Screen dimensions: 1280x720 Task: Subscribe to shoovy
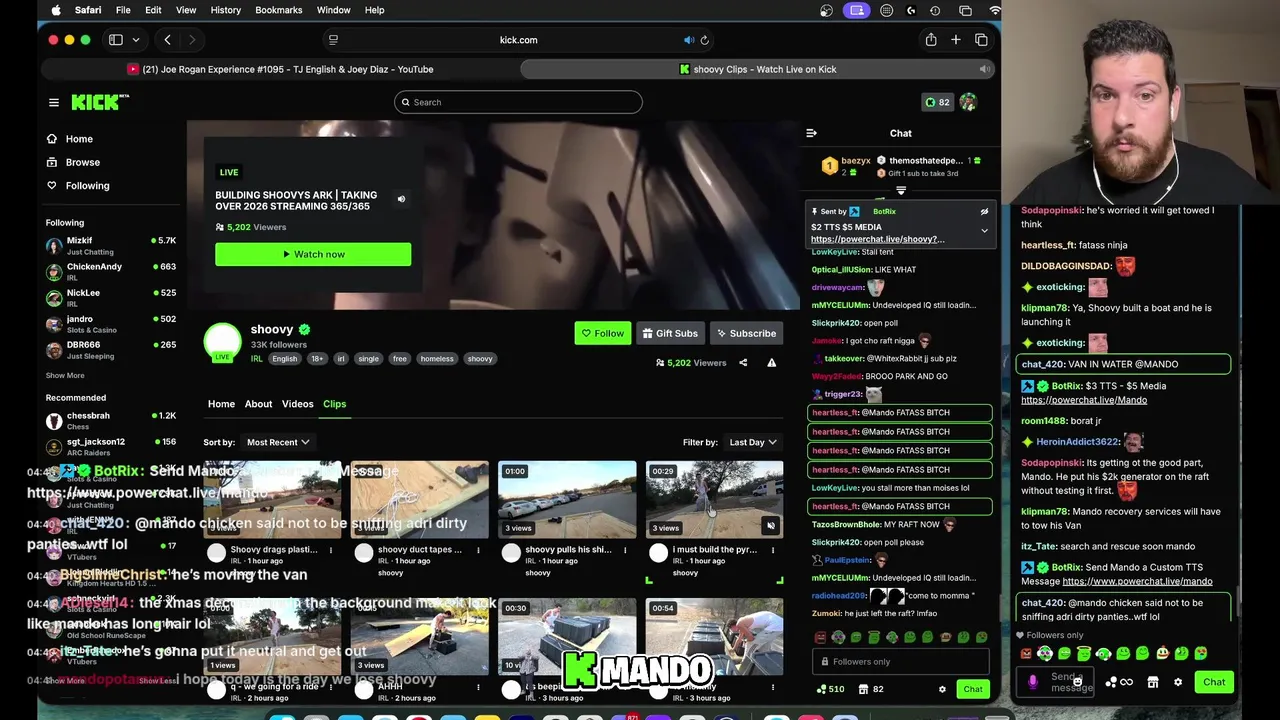click(745, 333)
